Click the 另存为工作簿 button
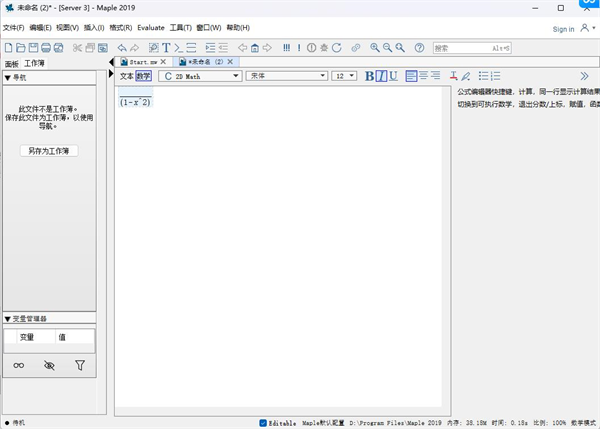Image resolution: width=600 pixels, height=429 pixels. coord(49,151)
